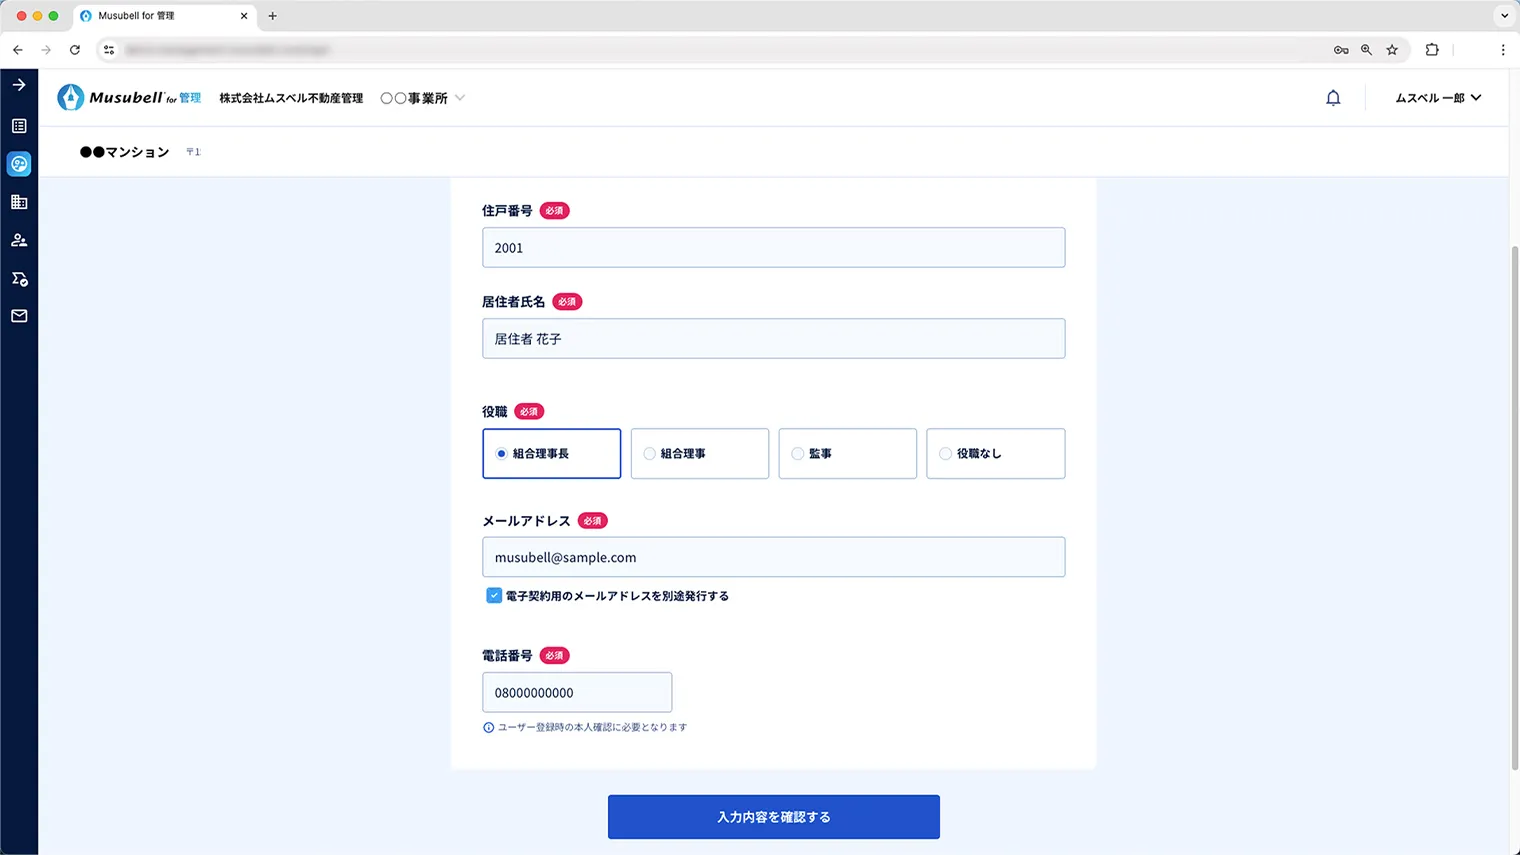Reload the page in the browser

pos(75,50)
